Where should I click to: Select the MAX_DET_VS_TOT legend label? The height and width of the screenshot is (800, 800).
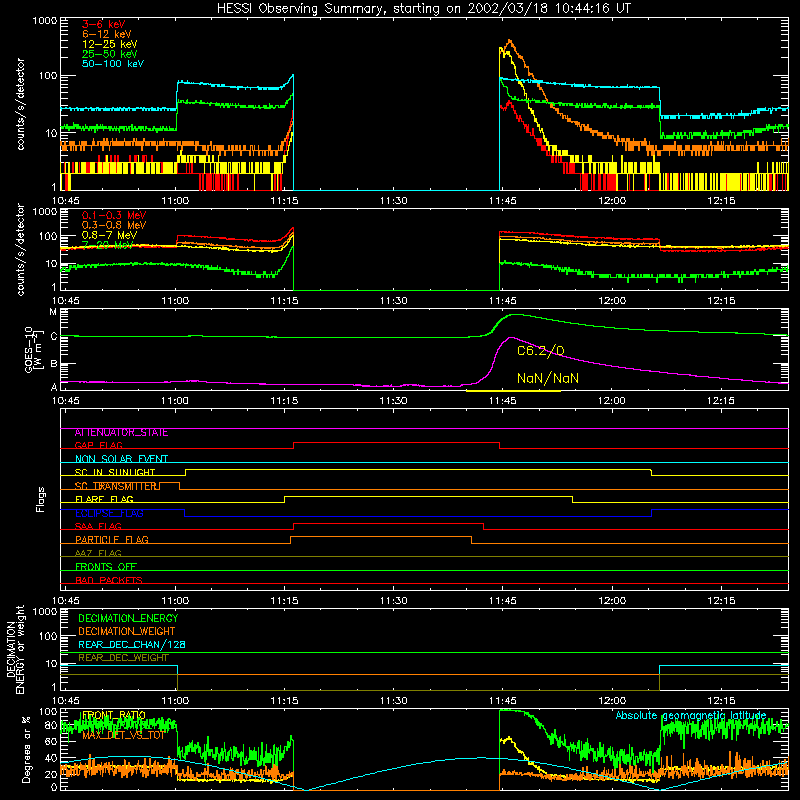(x=123, y=735)
